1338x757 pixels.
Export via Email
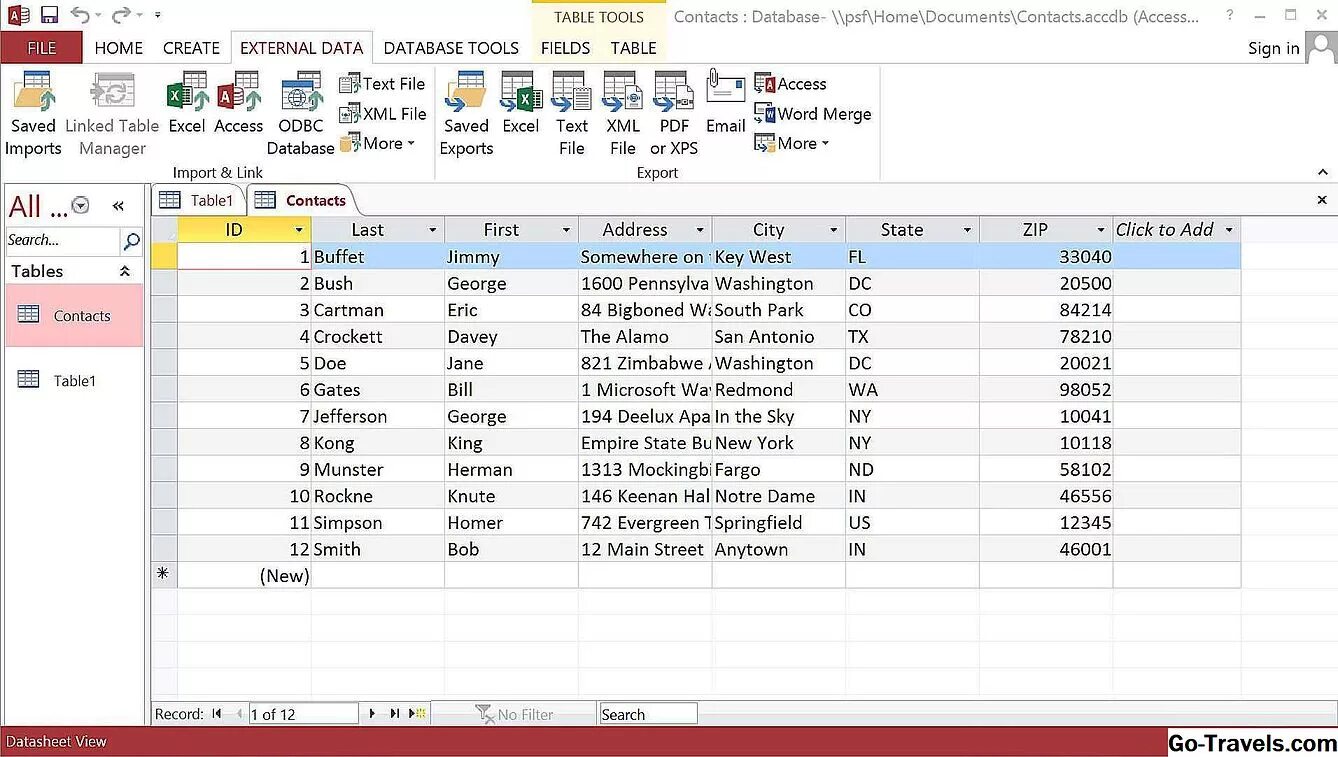pos(726,104)
